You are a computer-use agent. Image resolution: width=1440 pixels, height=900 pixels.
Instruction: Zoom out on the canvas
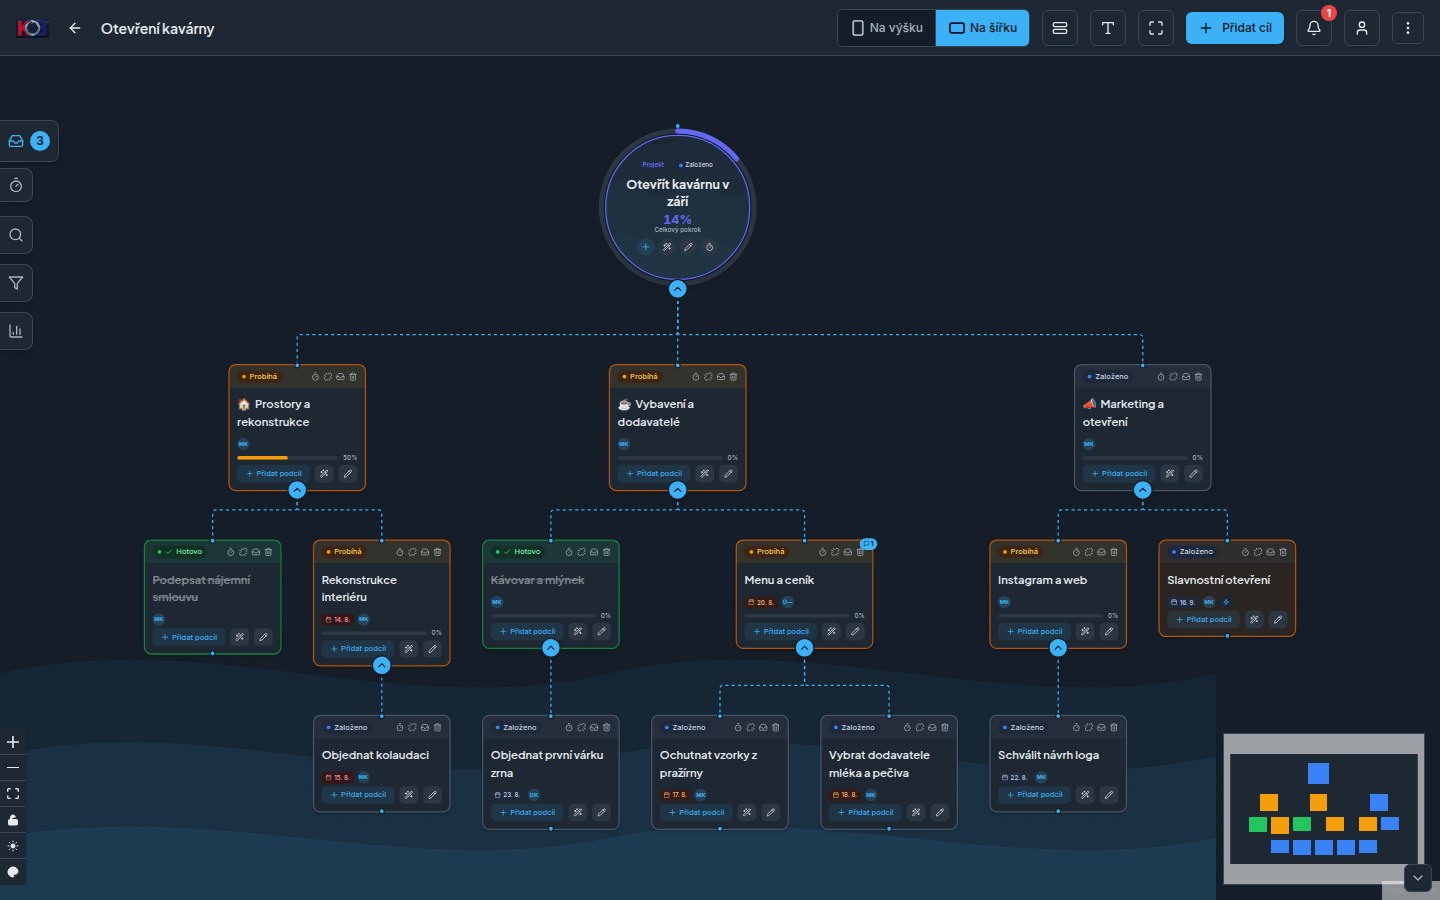(13, 768)
